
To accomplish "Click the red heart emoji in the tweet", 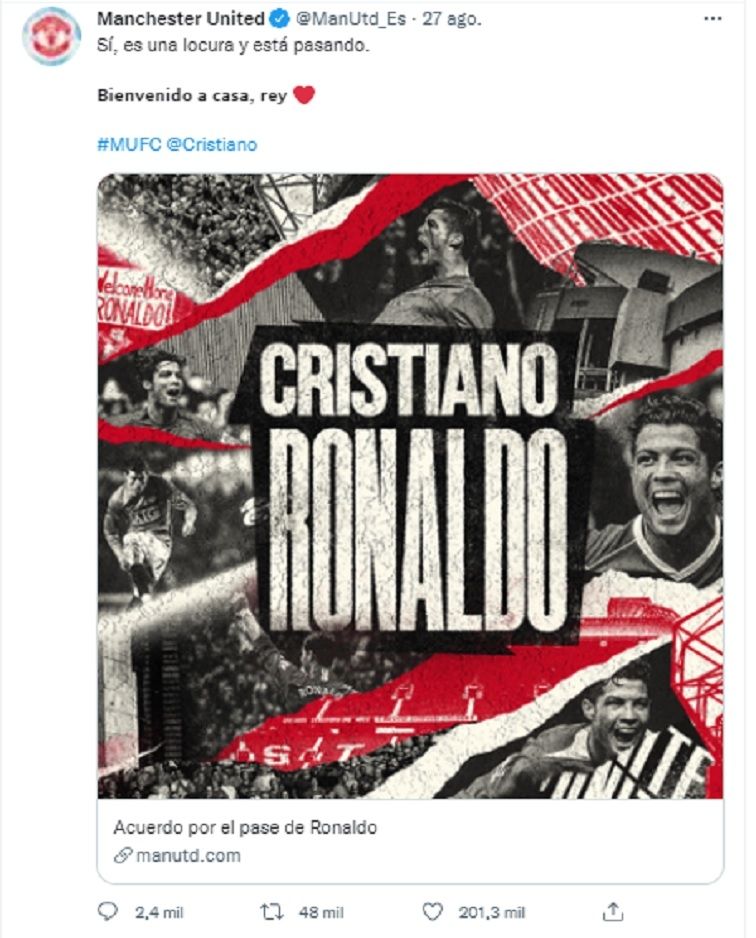I will point(305,95).
